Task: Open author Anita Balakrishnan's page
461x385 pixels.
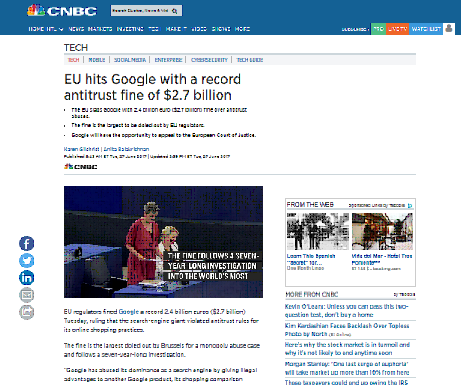Action: click(x=126, y=149)
